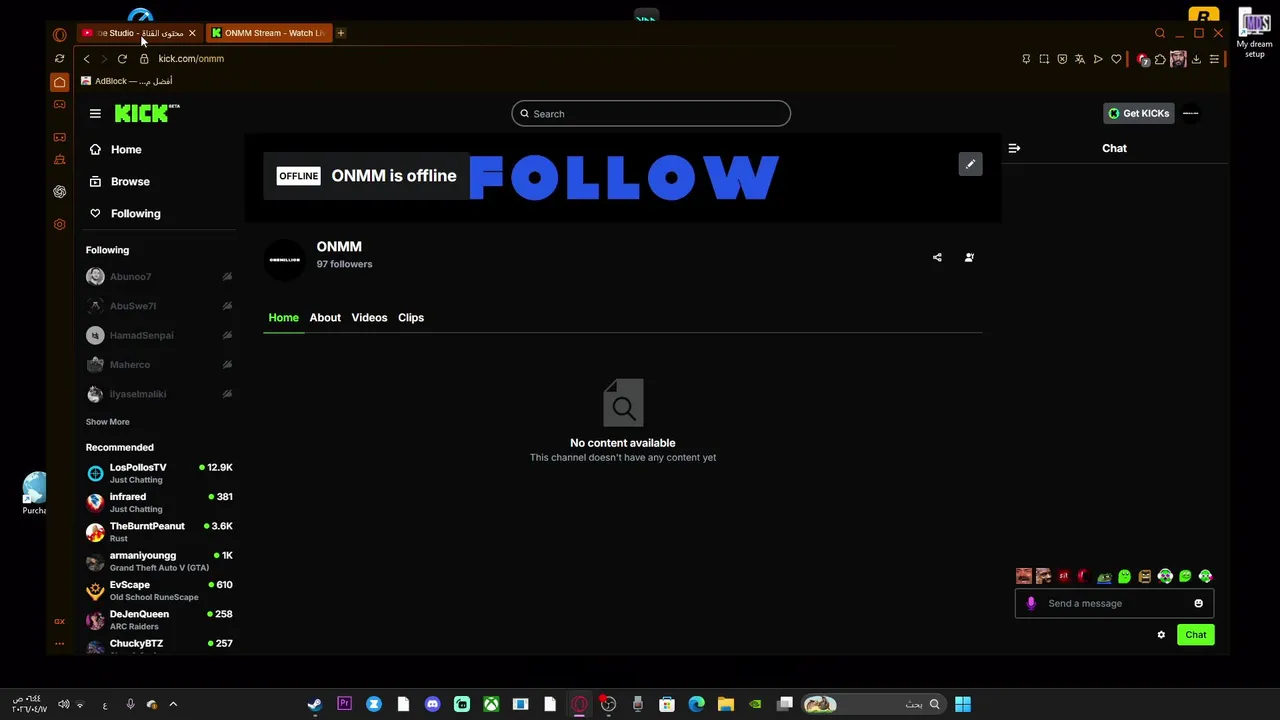This screenshot has height=720, width=1280.
Task: Open the Opera easy setup sliders icon
Action: pos(1214,59)
